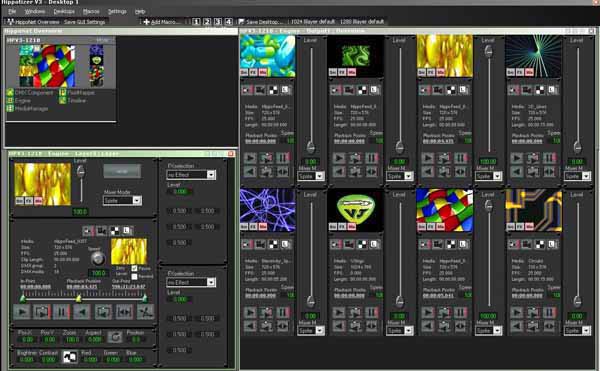Image resolution: width=600 pixels, height=371 pixels.
Task: Open the Timeline component
Action: (x=73, y=101)
